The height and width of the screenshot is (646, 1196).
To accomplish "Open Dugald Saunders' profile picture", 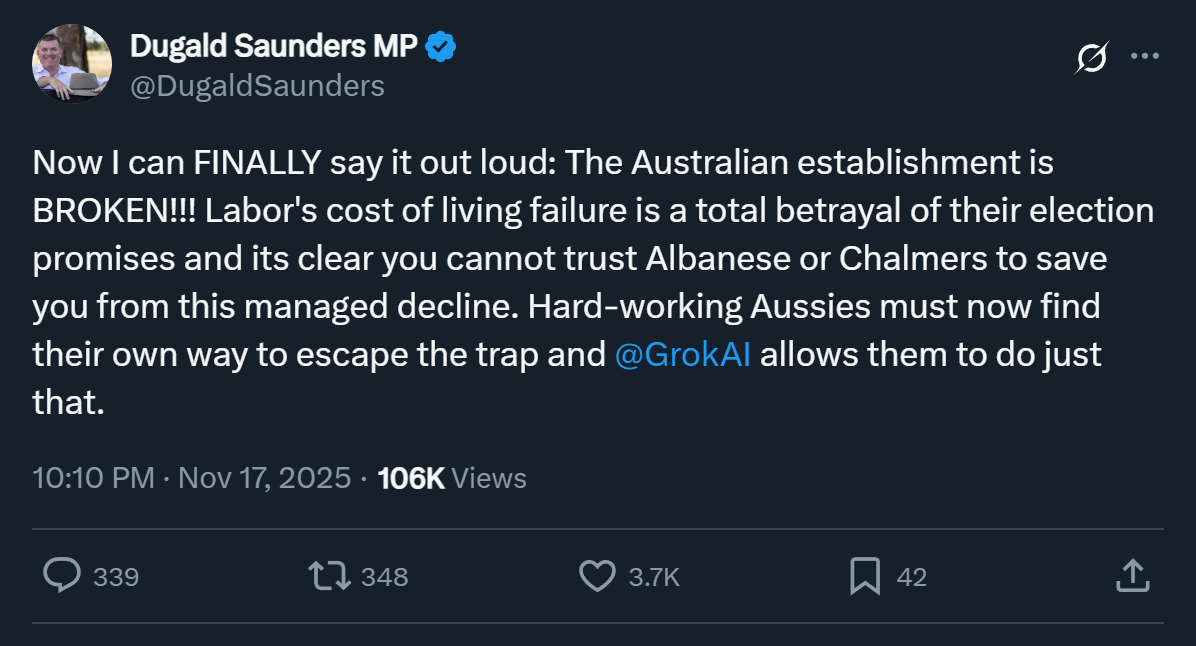I will 71,64.
